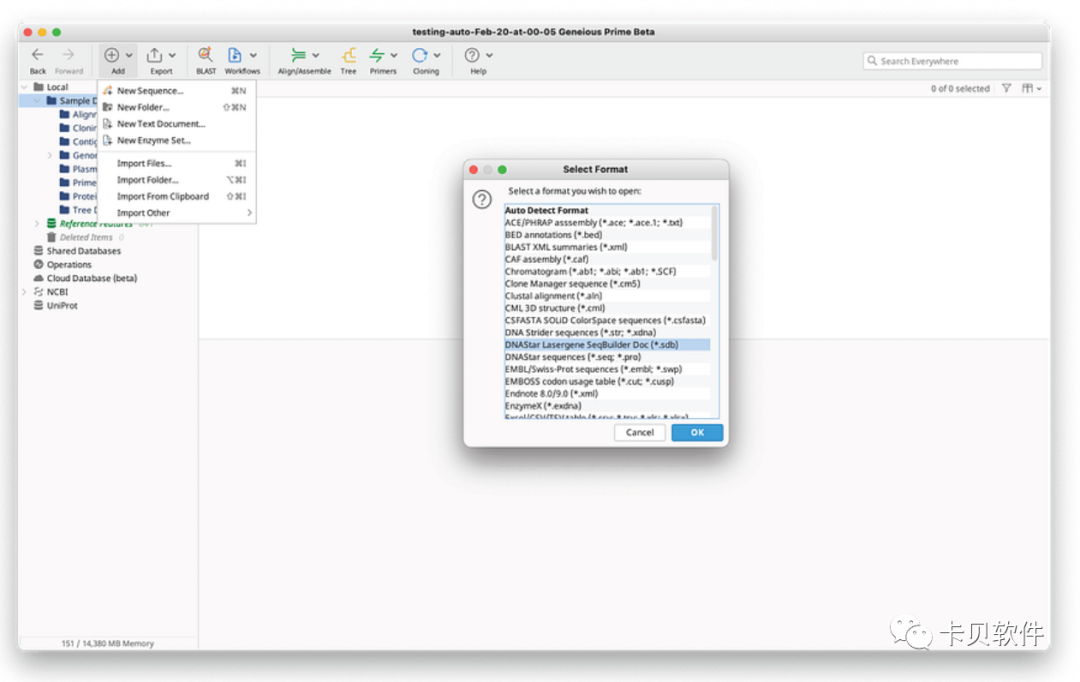This screenshot has height=682, width=1080.
Task: Click the filter funnel icon
Action: [x=1006, y=88]
